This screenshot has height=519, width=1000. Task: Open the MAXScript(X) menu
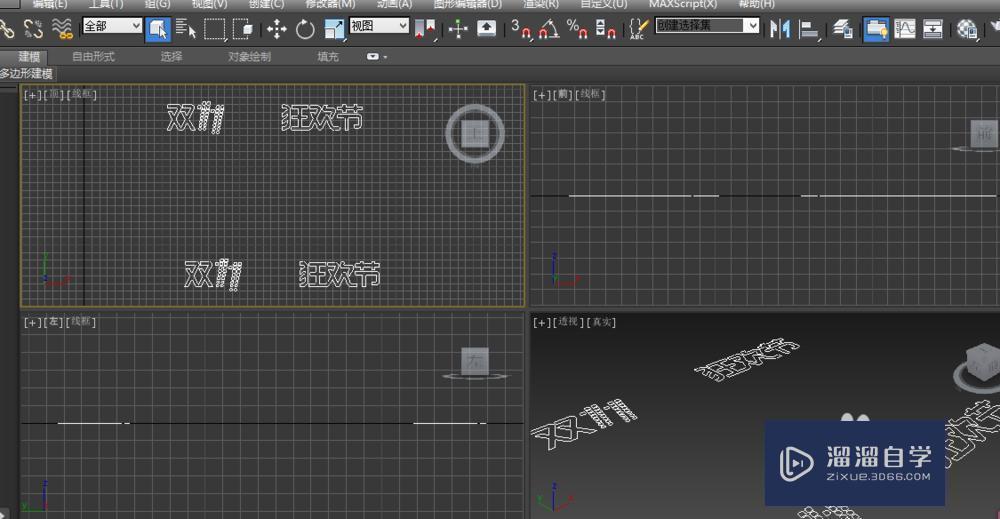pos(682,4)
